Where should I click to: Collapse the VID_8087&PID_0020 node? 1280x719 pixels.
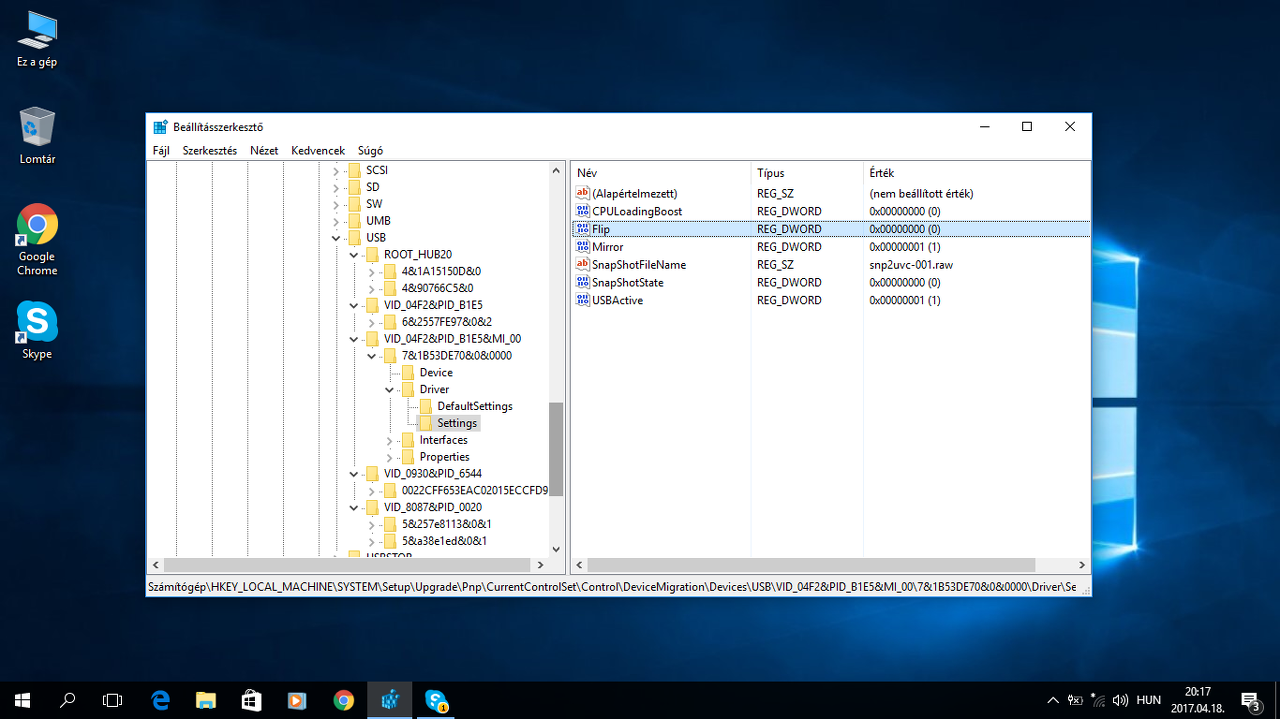point(355,508)
